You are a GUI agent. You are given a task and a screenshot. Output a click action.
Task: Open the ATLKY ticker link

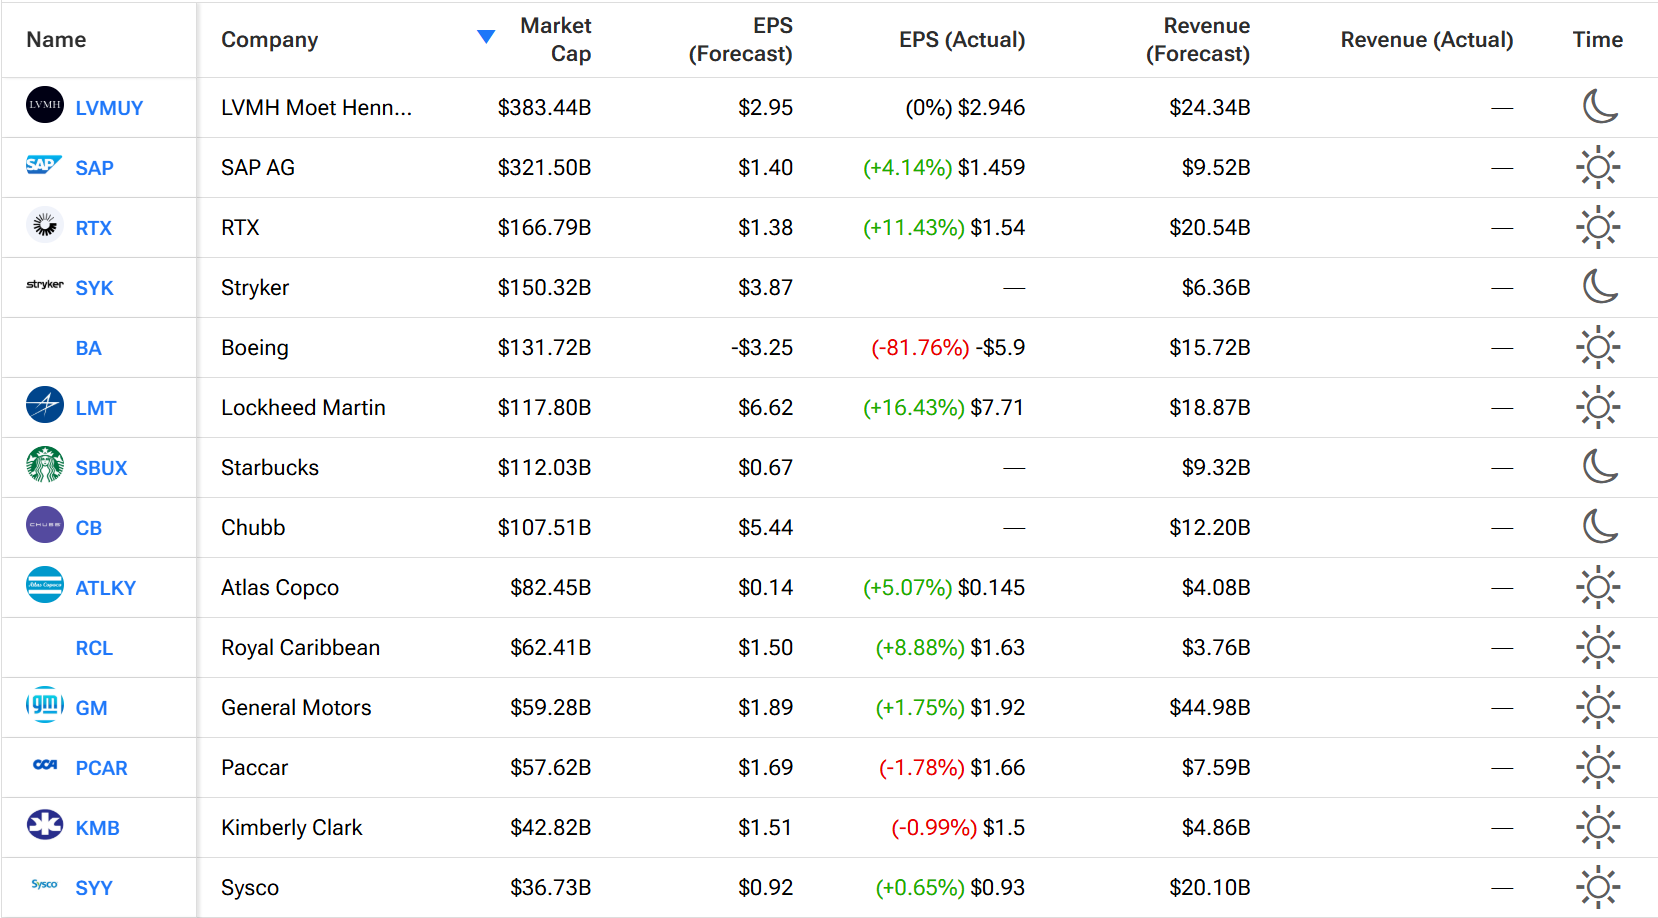pos(105,588)
